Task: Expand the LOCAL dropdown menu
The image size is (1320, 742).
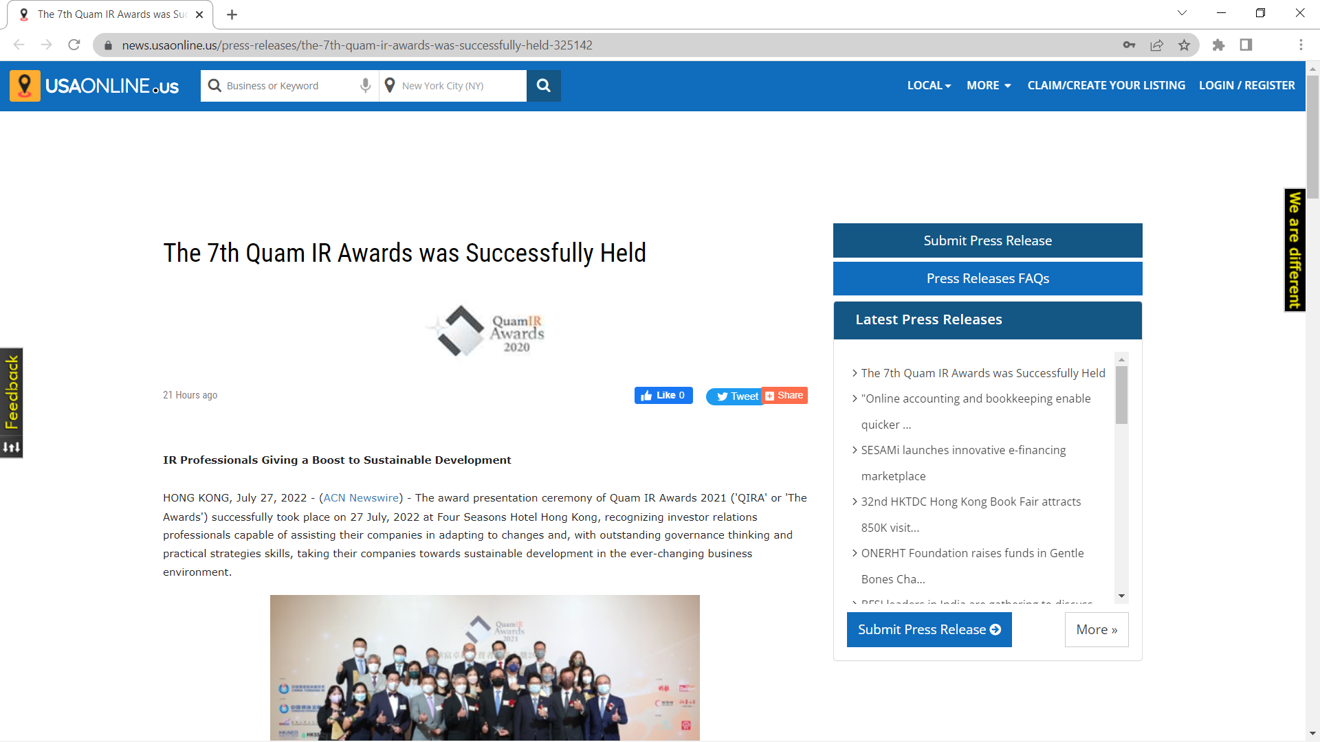Action: pyautogui.click(x=929, y=86)
